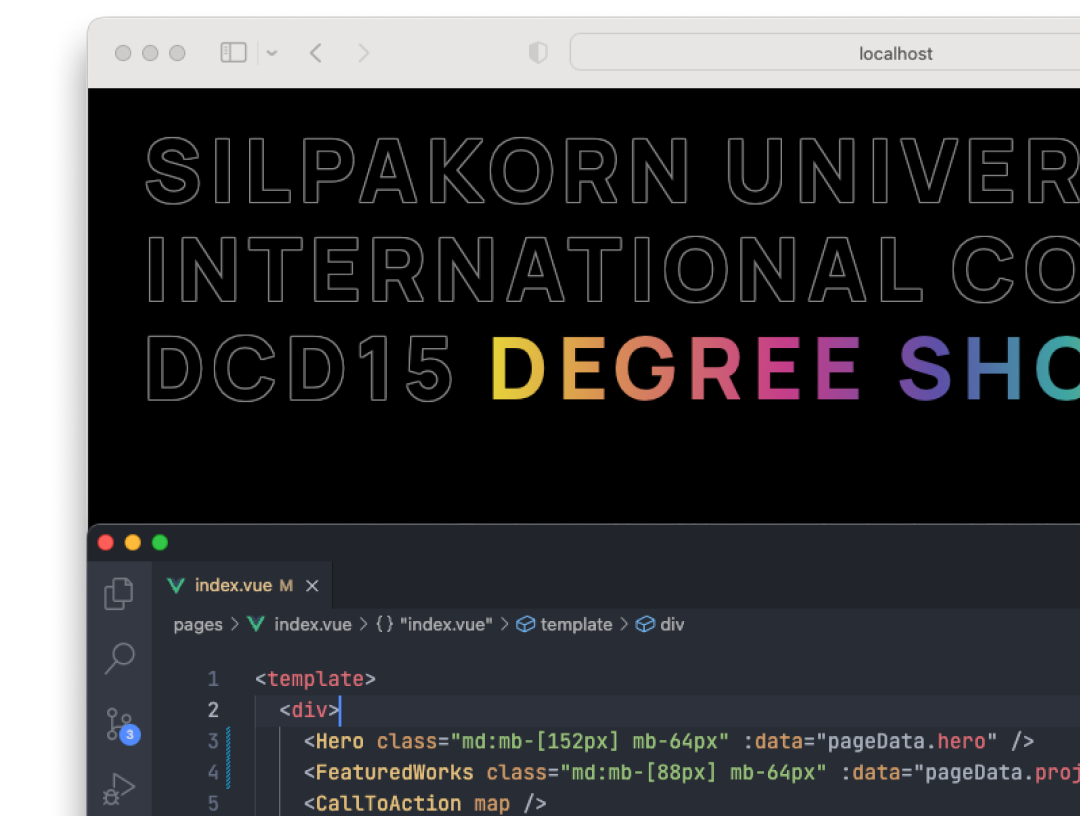Select pages in the breadcrumb
This screenshot has height=816, width=1080.
coord(198,625)
